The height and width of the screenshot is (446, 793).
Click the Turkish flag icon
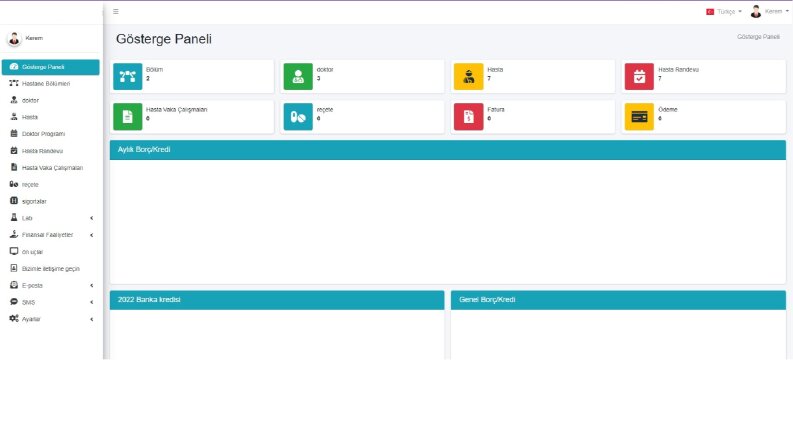coord(710,12)
